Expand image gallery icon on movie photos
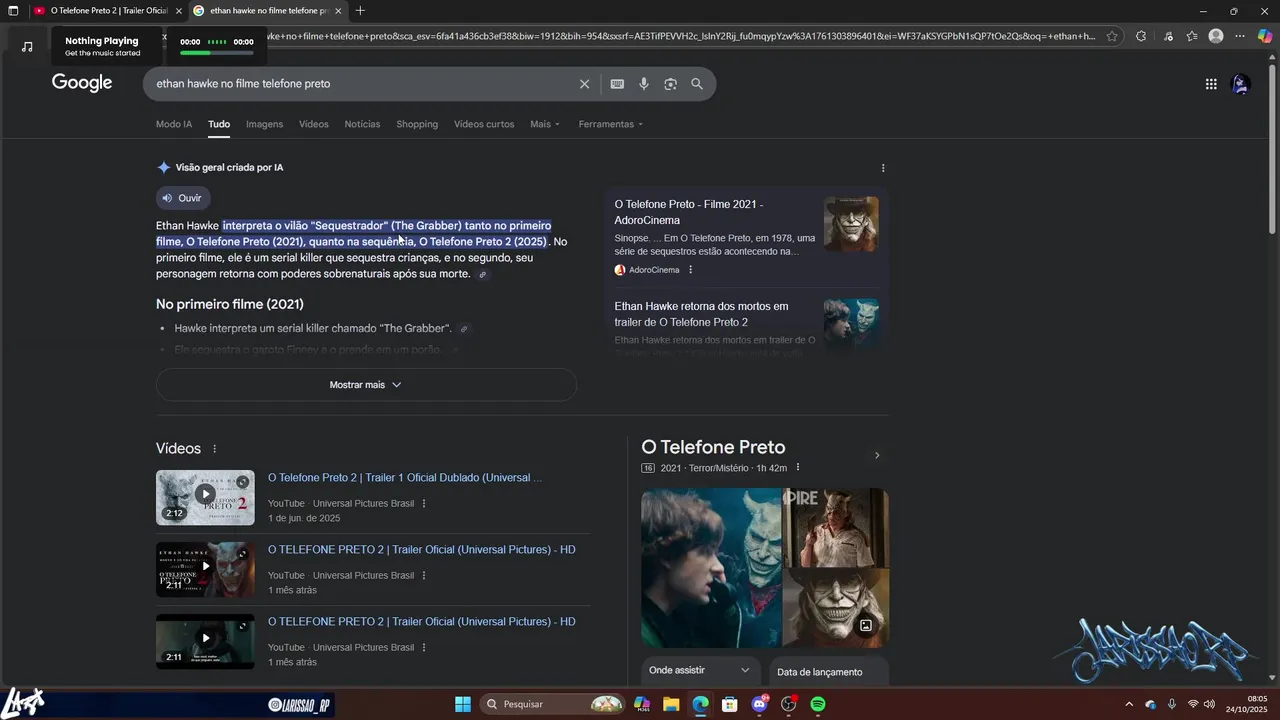 click(x=866, y=626)
